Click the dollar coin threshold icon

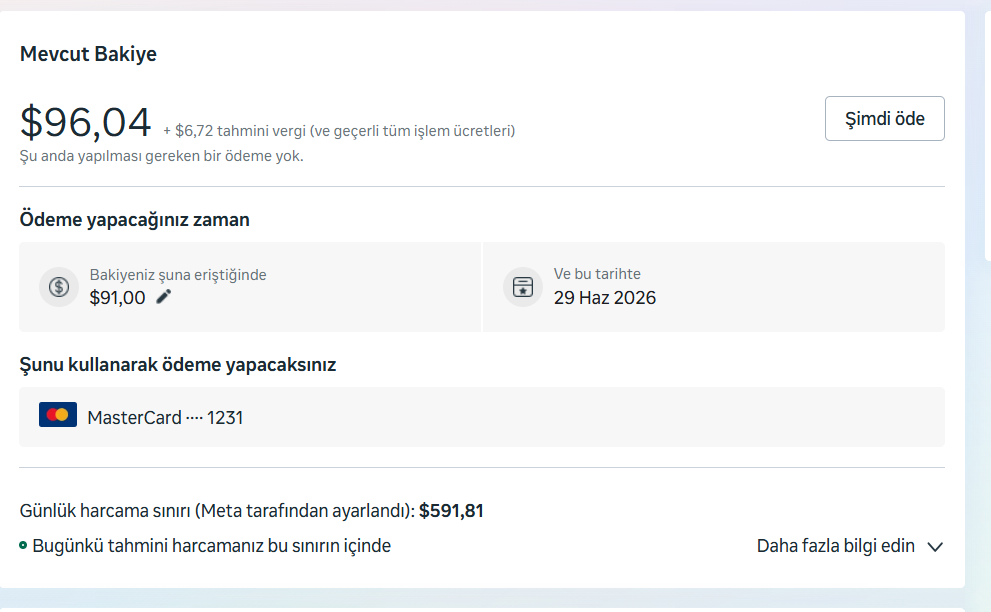pos(59,287)
